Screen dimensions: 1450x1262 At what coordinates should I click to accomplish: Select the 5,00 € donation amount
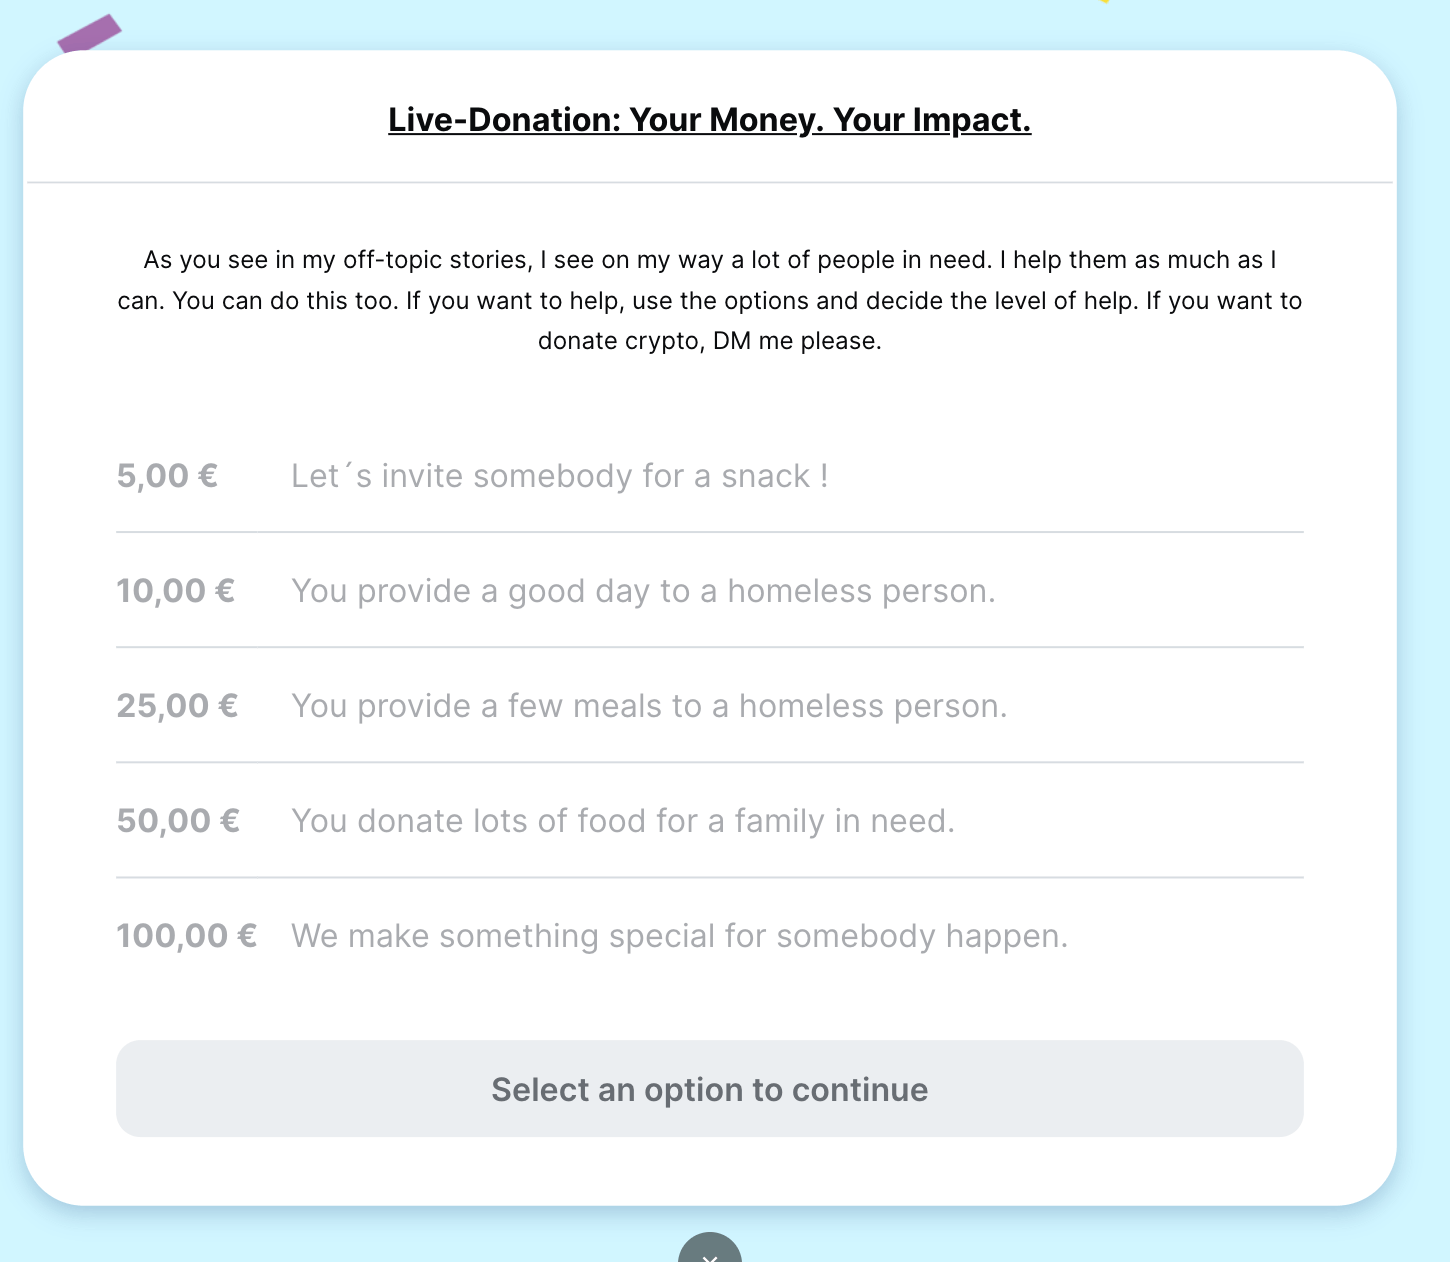pos(167,475)
